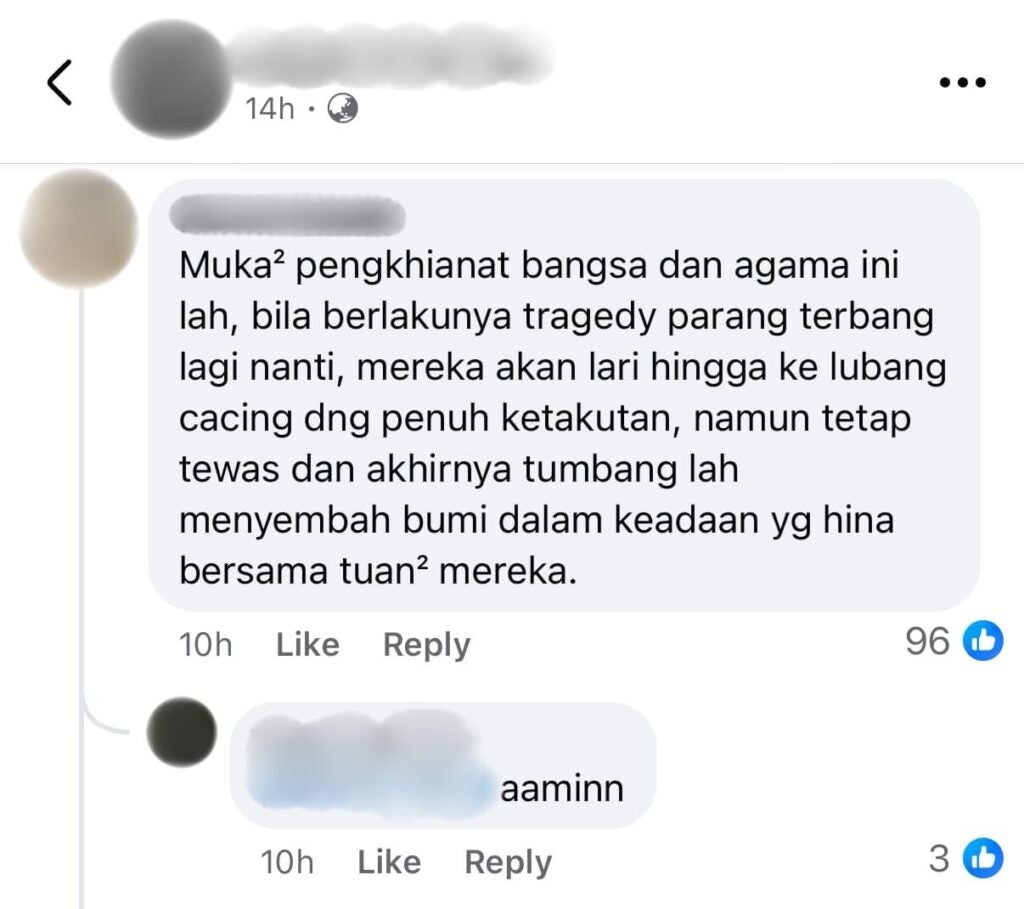Click the thumbs-up reaction icon beside 3
This screenshot has height=909, width=1024.
[x=984, y=858]
